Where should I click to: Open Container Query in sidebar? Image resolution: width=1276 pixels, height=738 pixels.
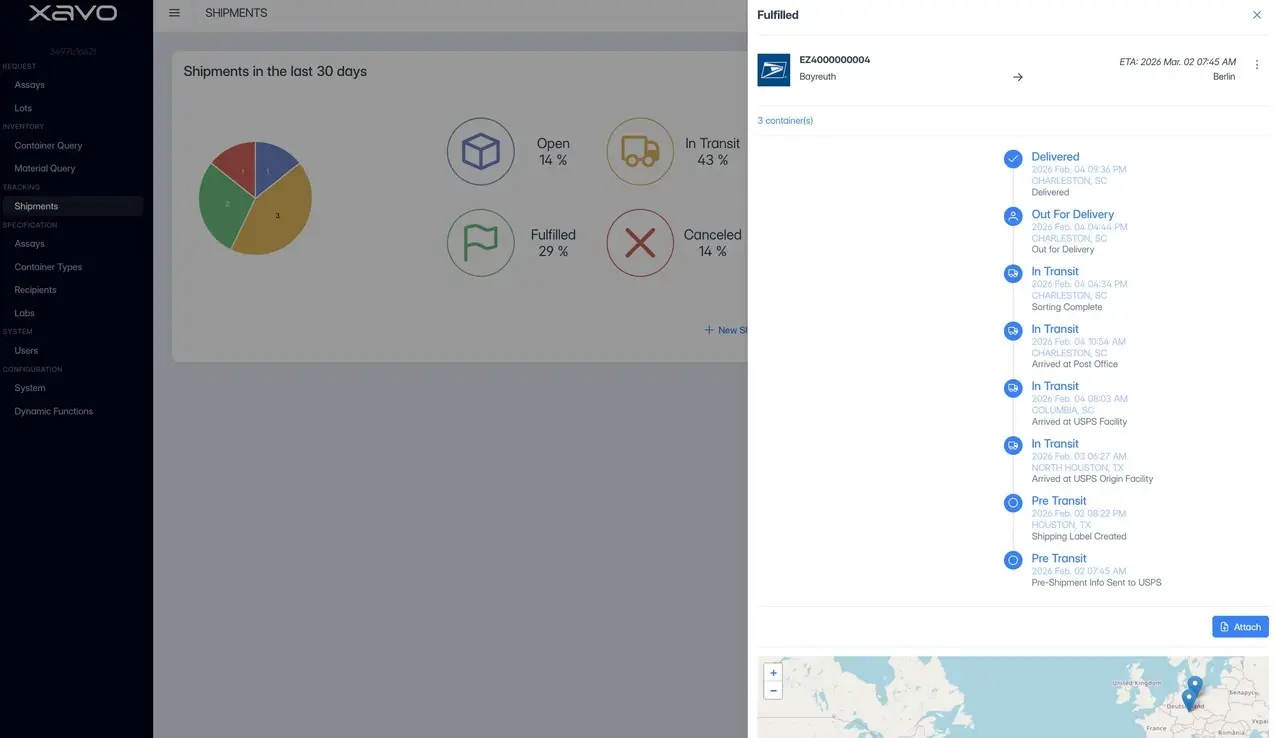(48, 146)
